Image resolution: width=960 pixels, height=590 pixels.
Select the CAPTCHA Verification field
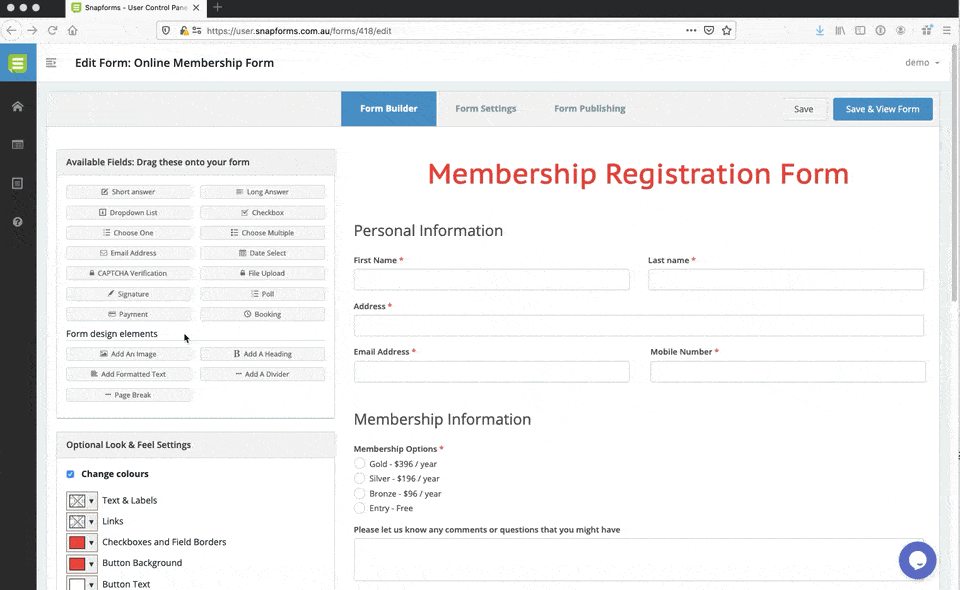pyautogui.click(x=129, y=273)
